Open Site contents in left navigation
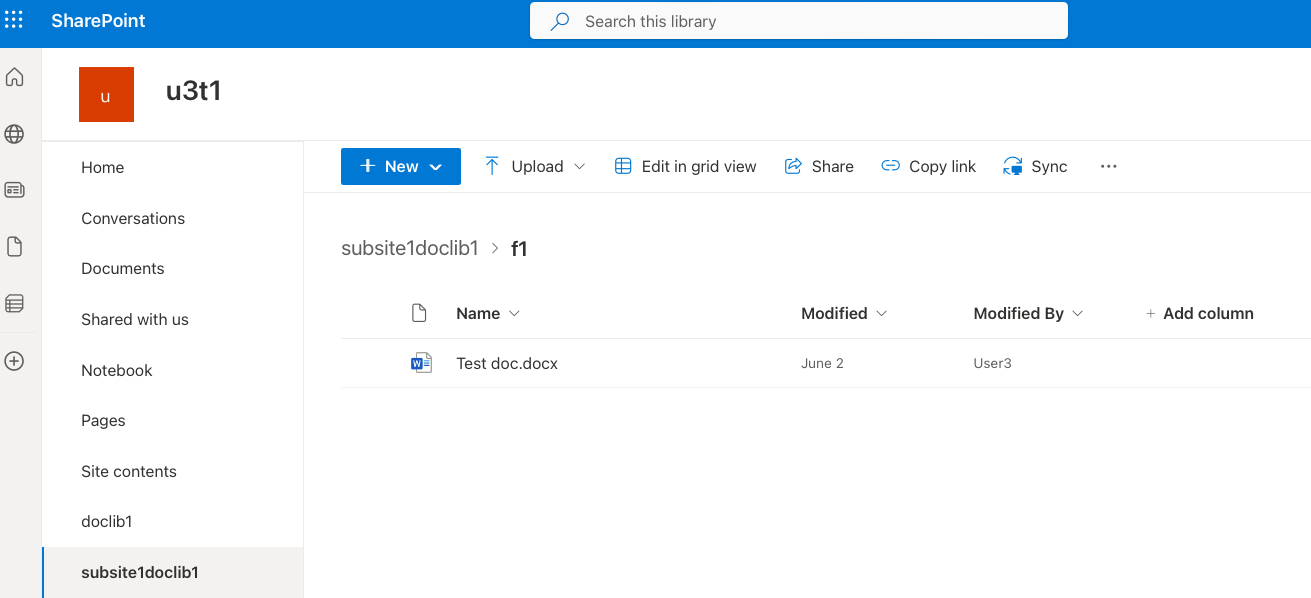The height and width of the screenshot is (598, 1311). (129, 471)
